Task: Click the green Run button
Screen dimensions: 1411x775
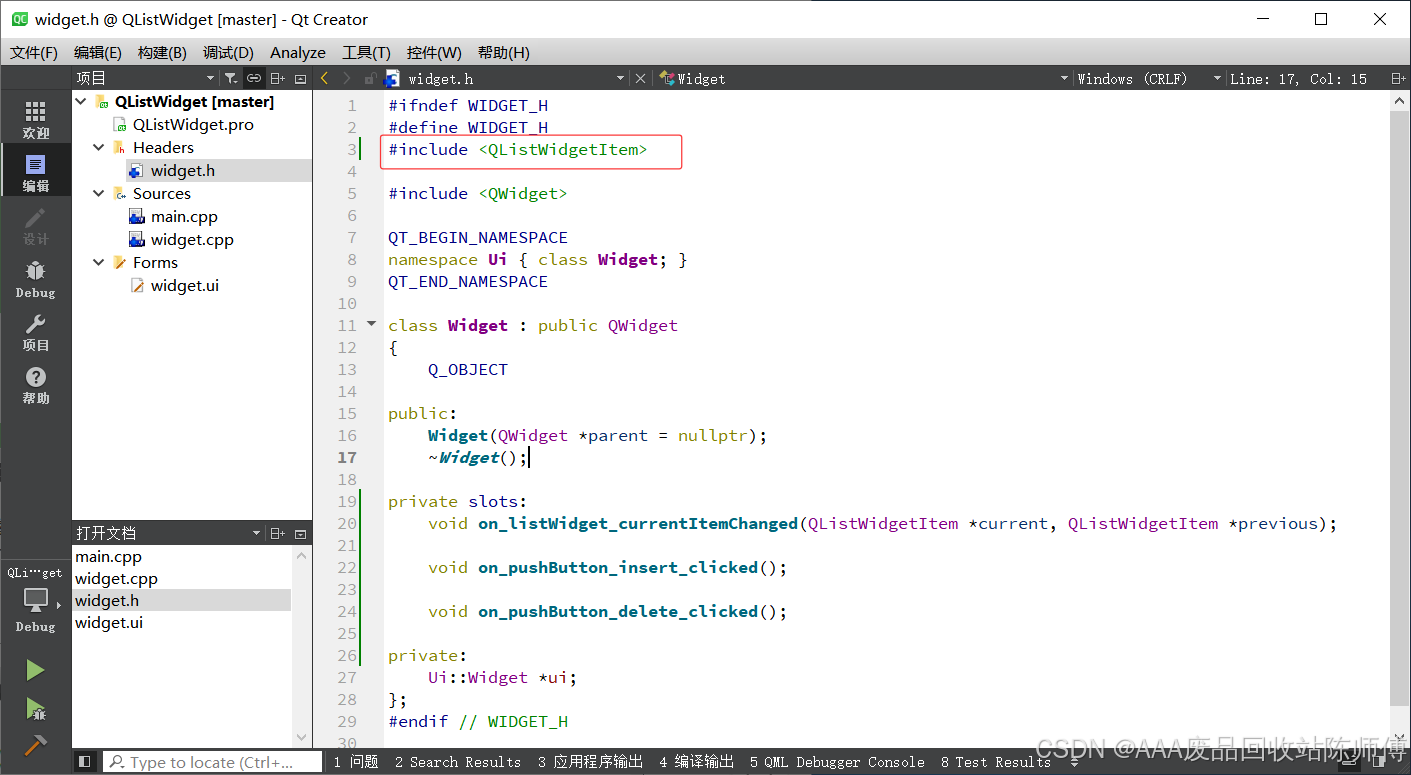Action: (x=35, y=670)
